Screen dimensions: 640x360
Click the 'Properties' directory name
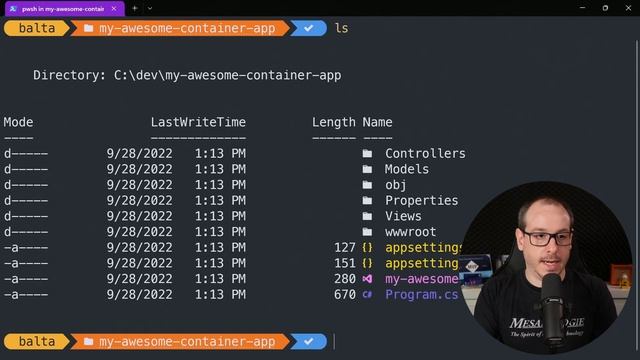[421, 201]
